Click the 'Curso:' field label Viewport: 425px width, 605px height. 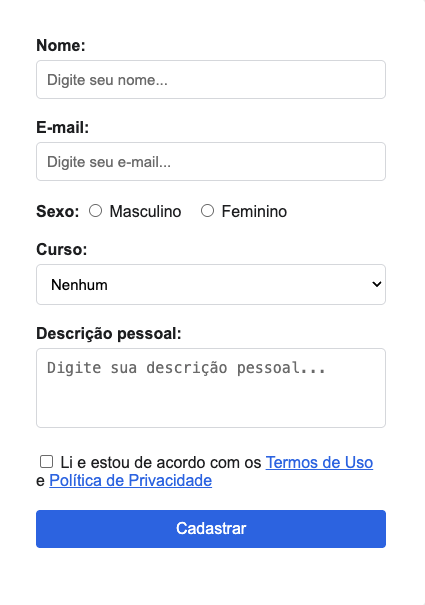click(62, 249)
